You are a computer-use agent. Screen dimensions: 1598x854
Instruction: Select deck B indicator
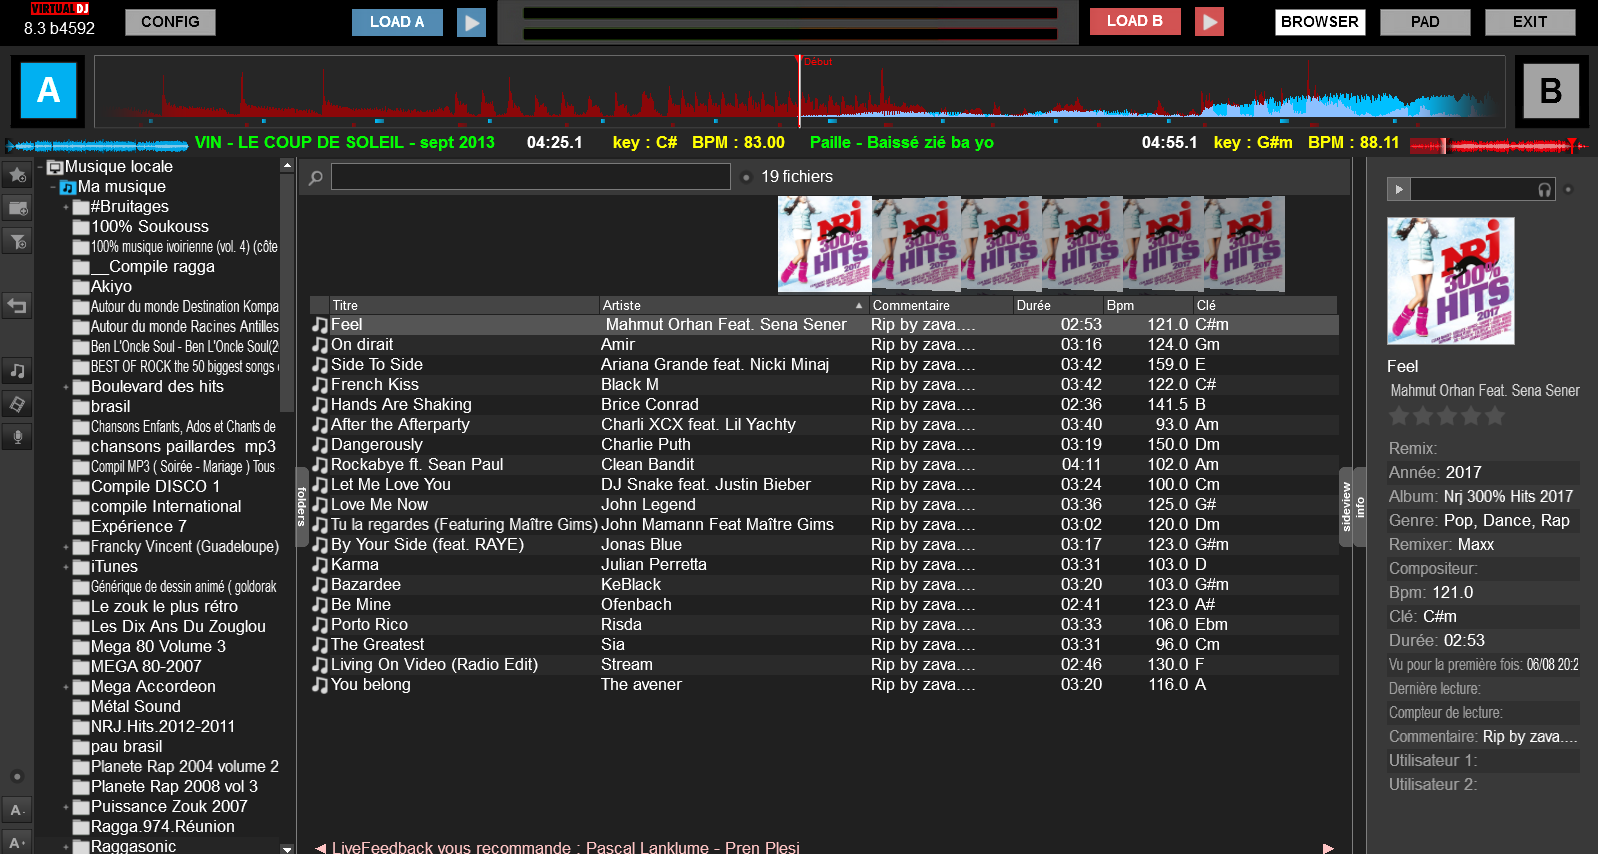click(x=1551, y=91)
